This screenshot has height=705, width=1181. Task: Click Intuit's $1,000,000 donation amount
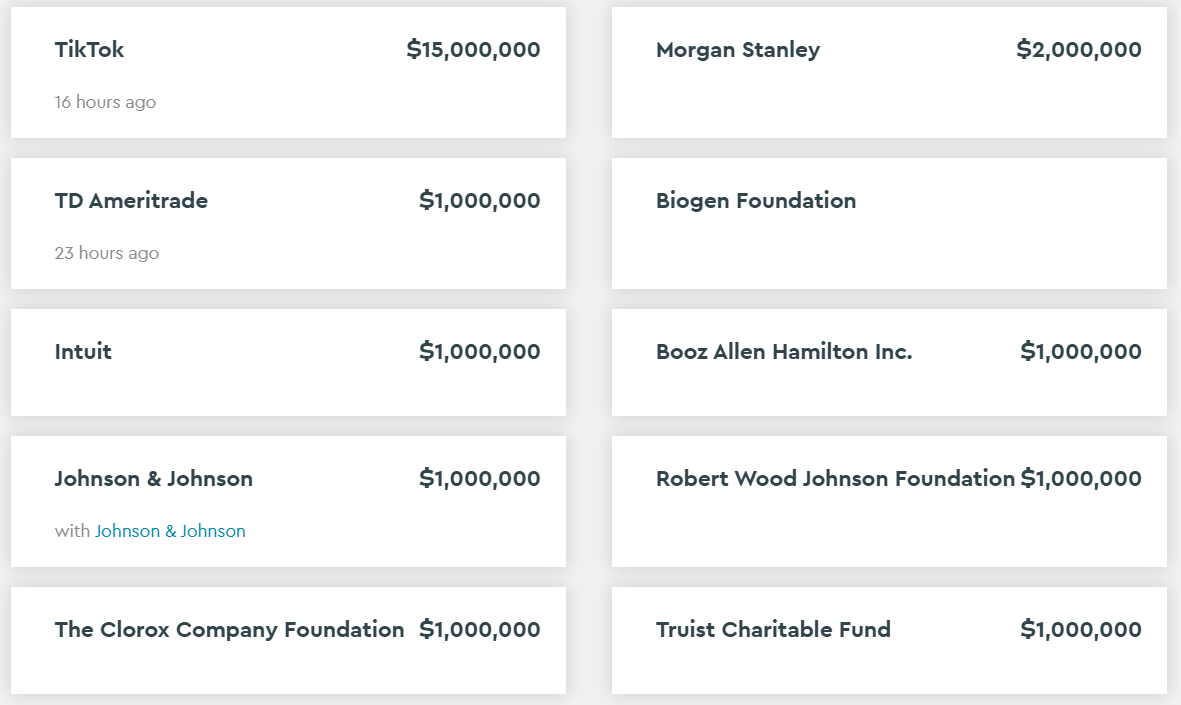480,352
